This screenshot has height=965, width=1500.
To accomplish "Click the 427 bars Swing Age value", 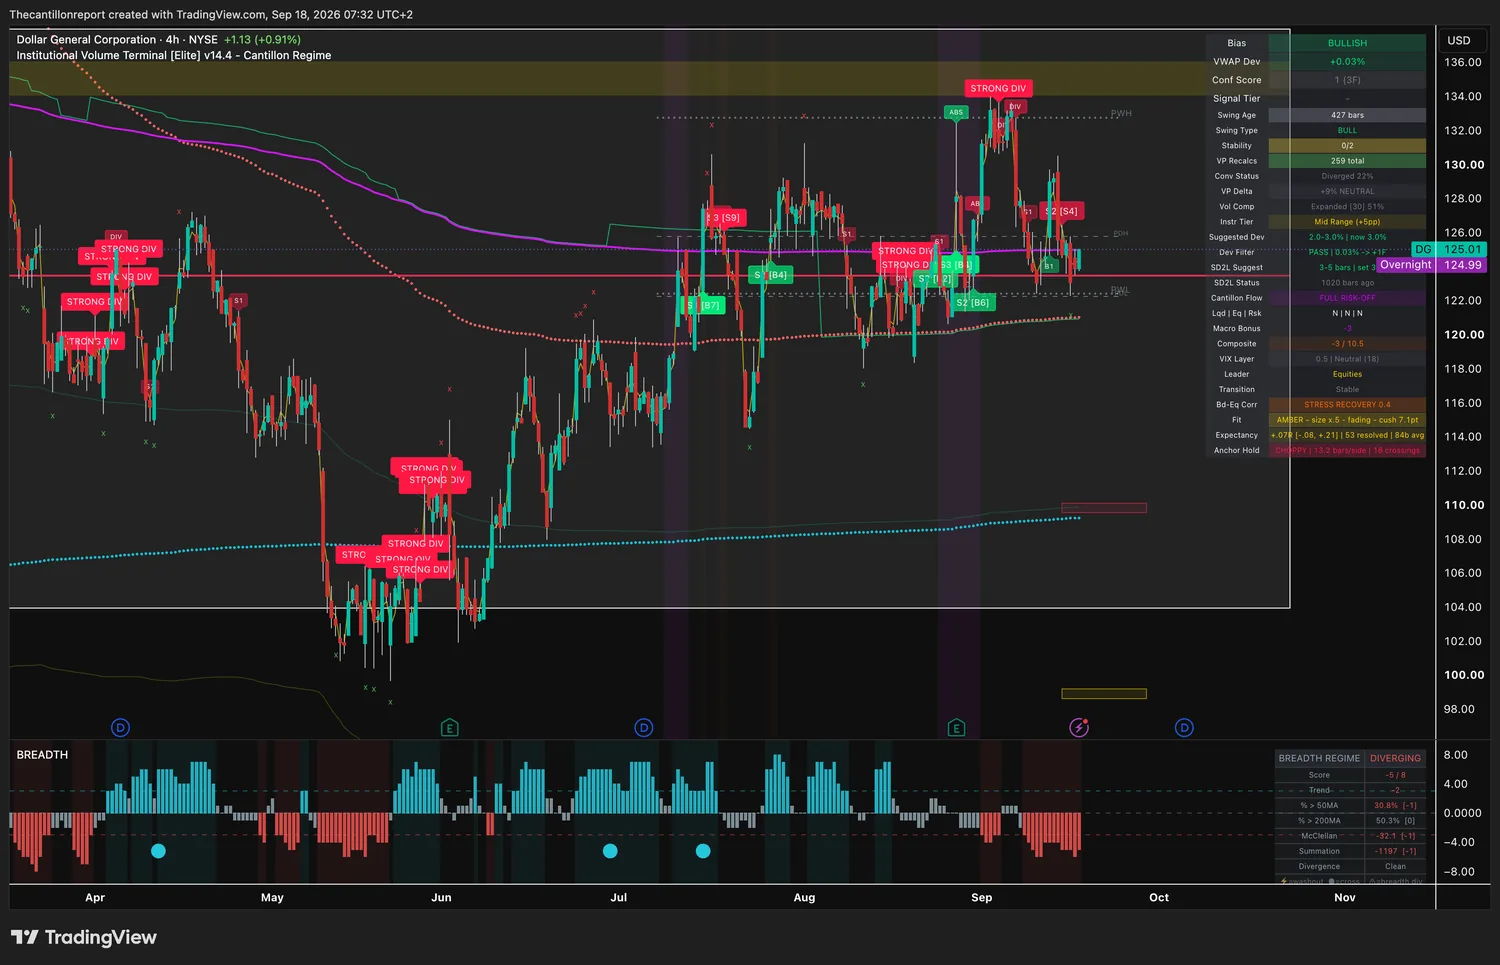I will [1347, 115].
